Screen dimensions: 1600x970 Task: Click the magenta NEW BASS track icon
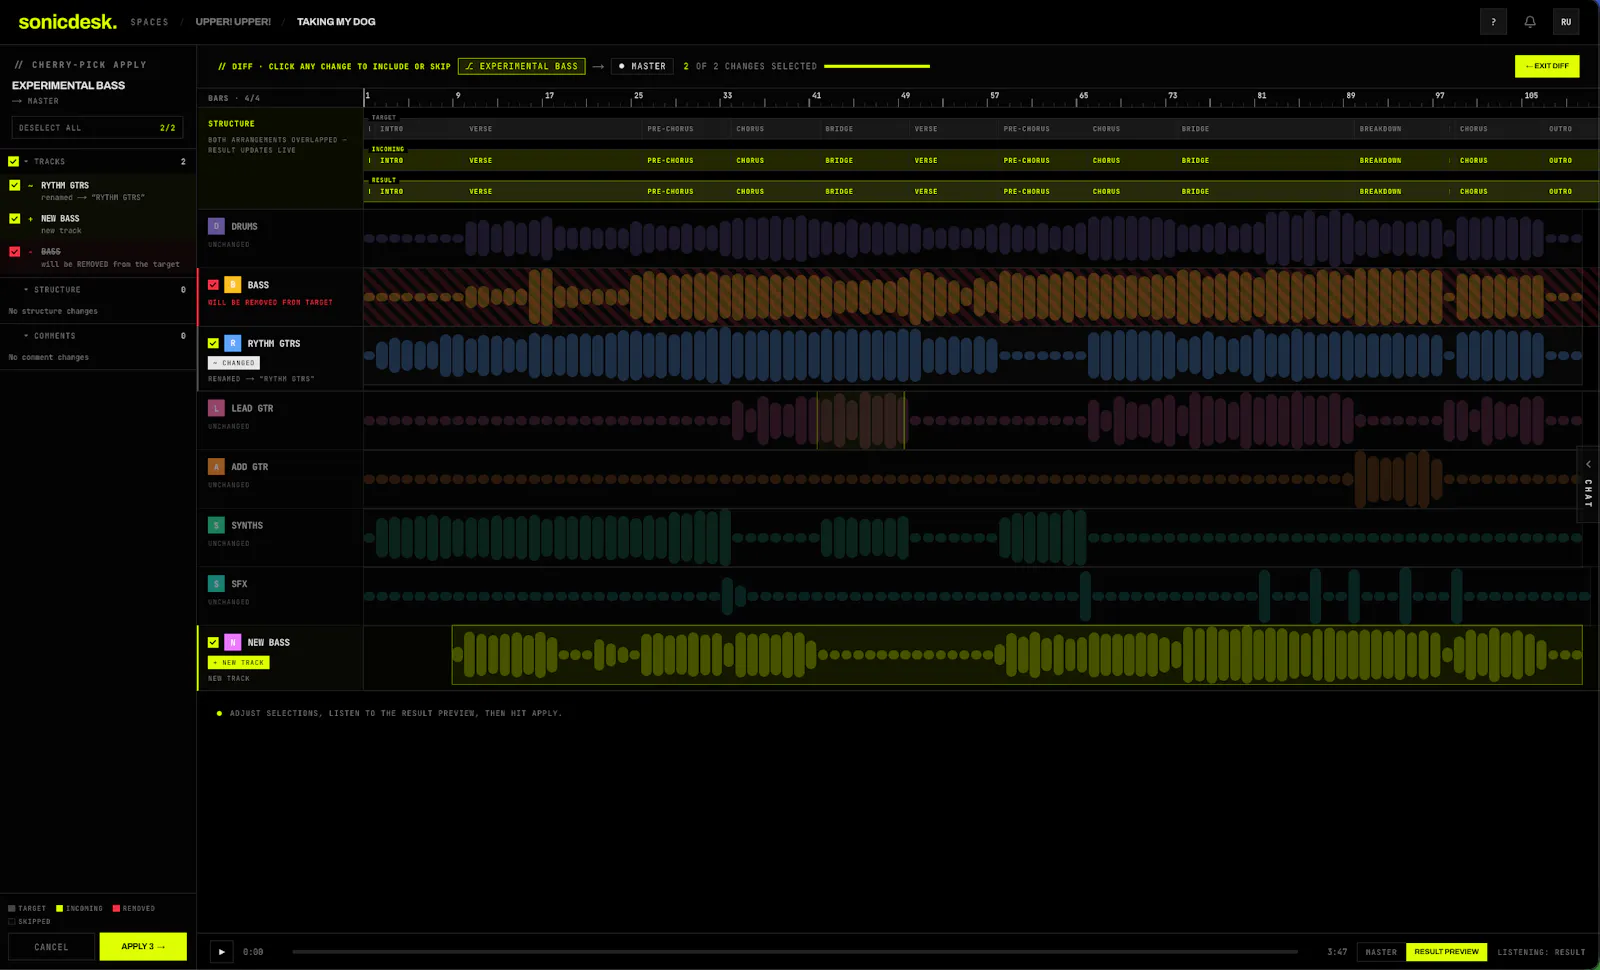pos(232,642)
